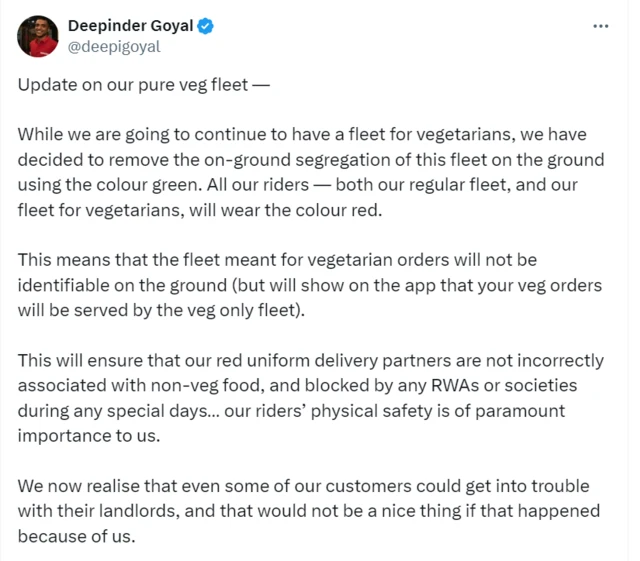This screenshot has width=640, height=561.
Task: Click the line starting 'This will ensure that'
Action: (310, 360)
